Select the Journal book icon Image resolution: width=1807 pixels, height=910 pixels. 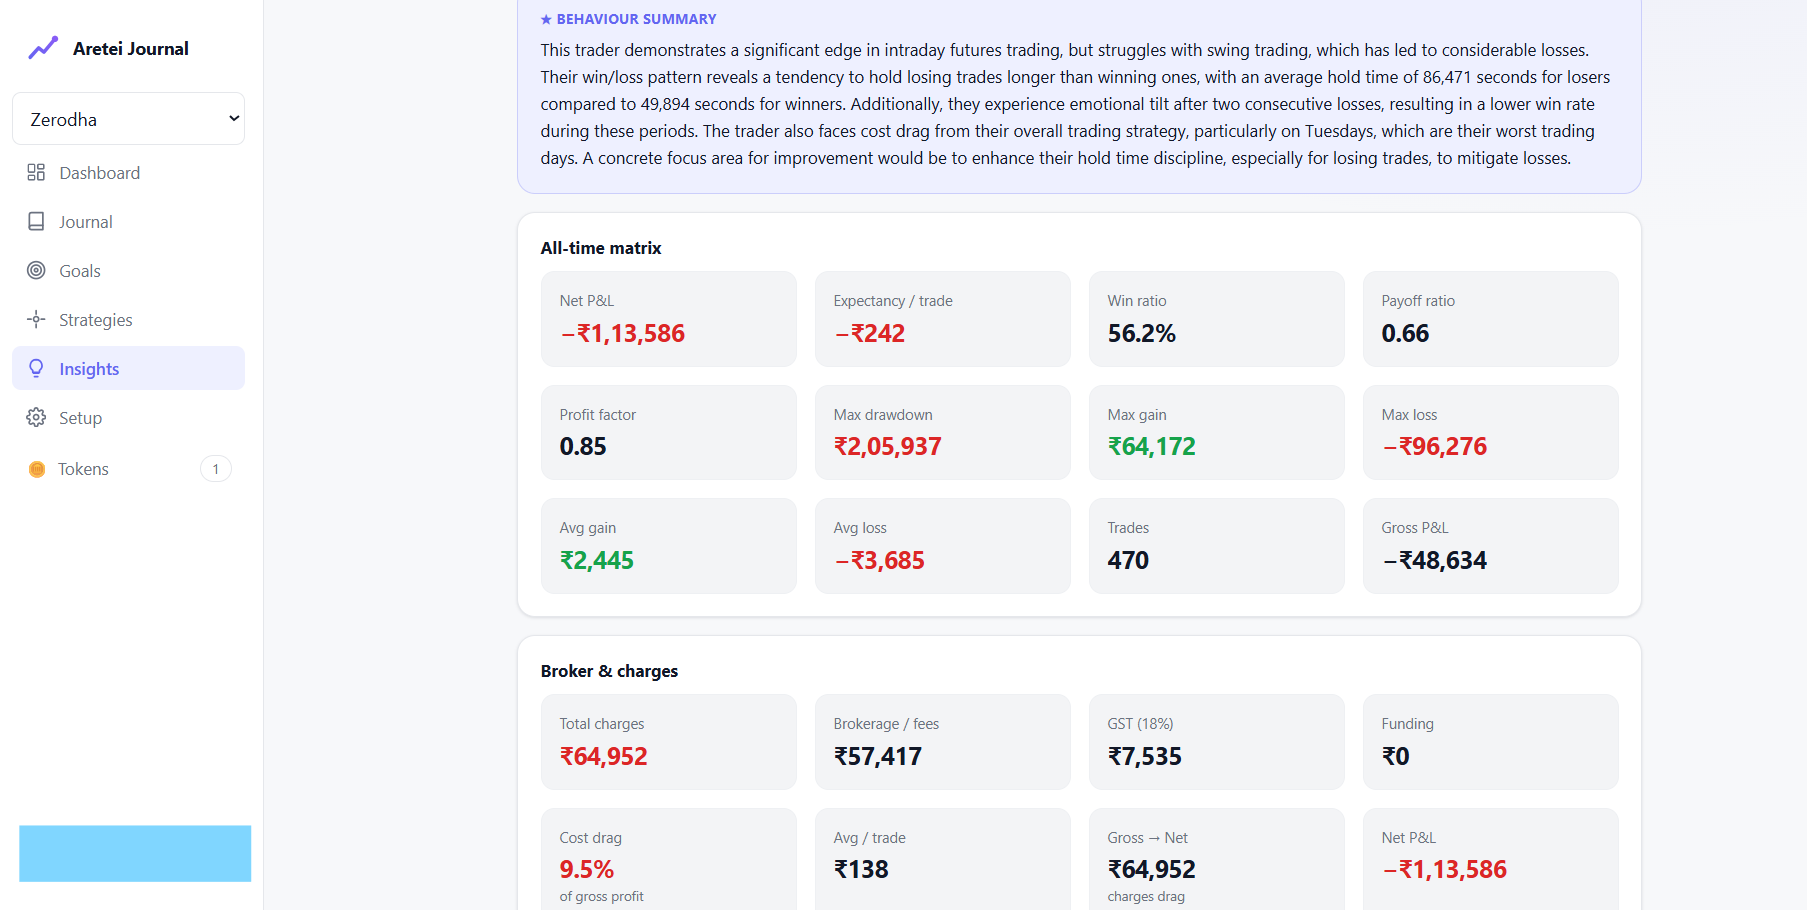pos(36,221)
